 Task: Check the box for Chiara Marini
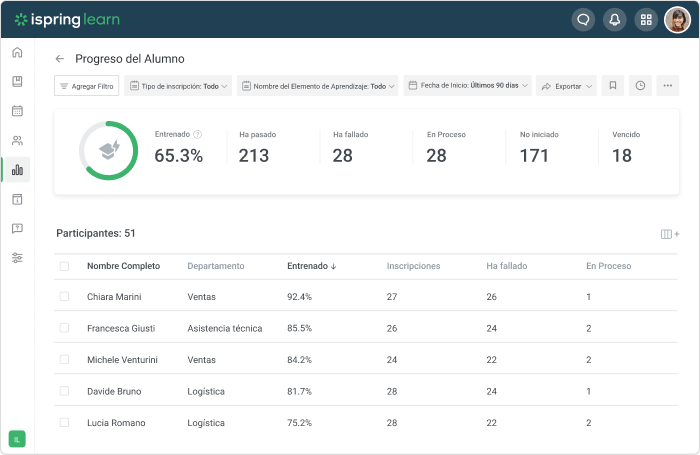(x=64, y=296)
